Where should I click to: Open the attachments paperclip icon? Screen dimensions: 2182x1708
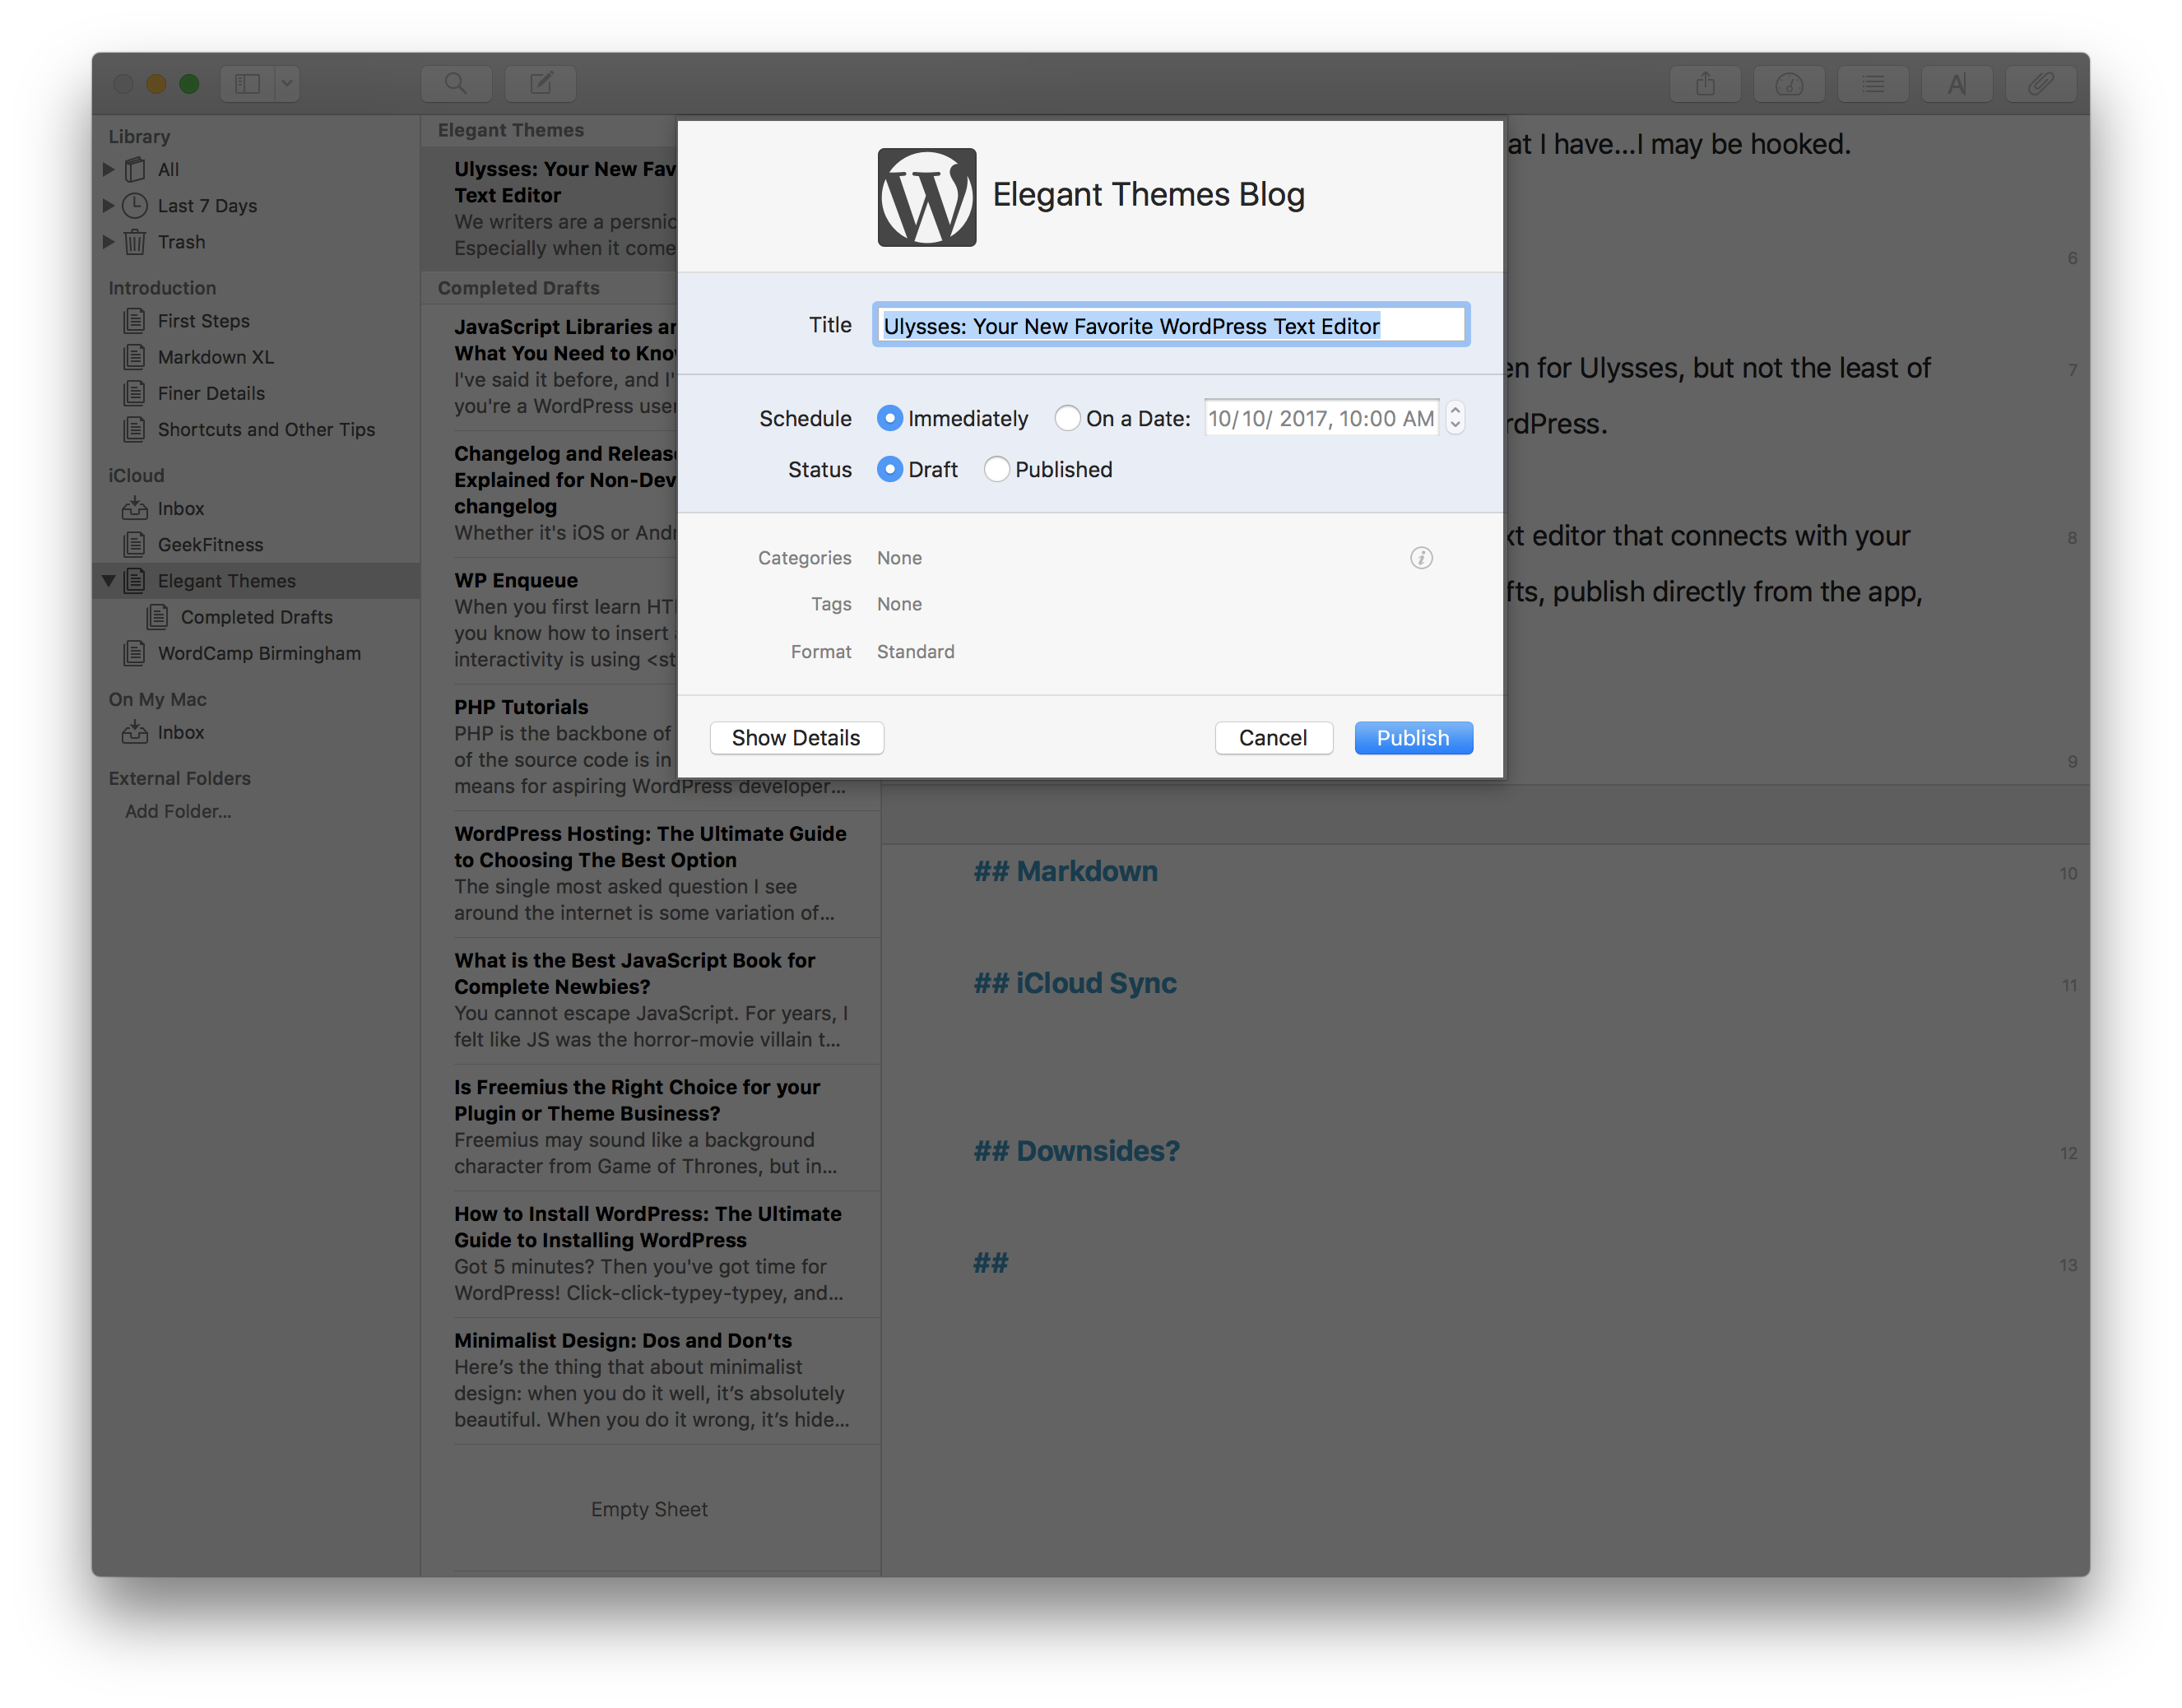(x=2040, y=84)
